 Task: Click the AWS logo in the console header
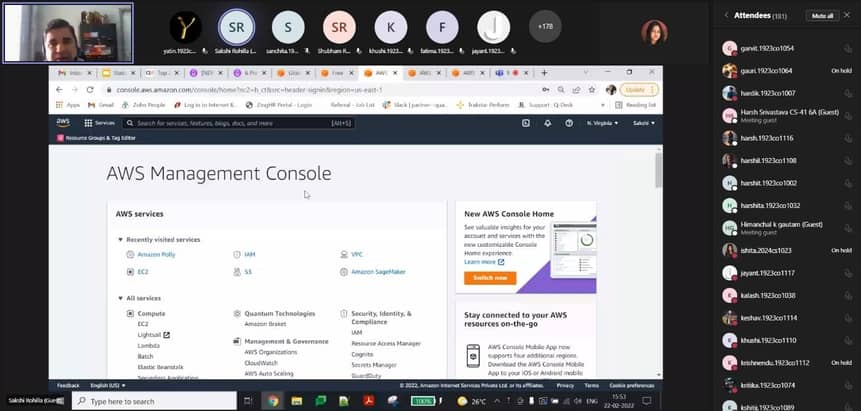63,122
